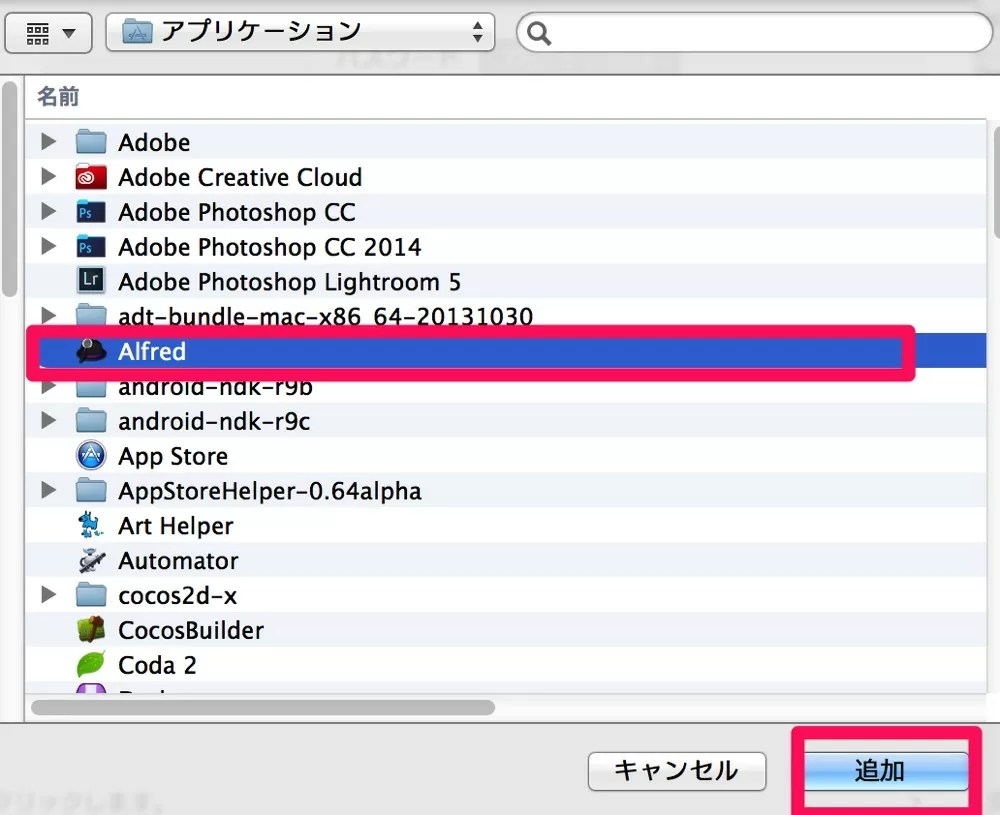Screen dimensions: 1000x815
Task: Select the Adobe Photoshop CC name
Action: pyautogui.click(x=237, y=212)
